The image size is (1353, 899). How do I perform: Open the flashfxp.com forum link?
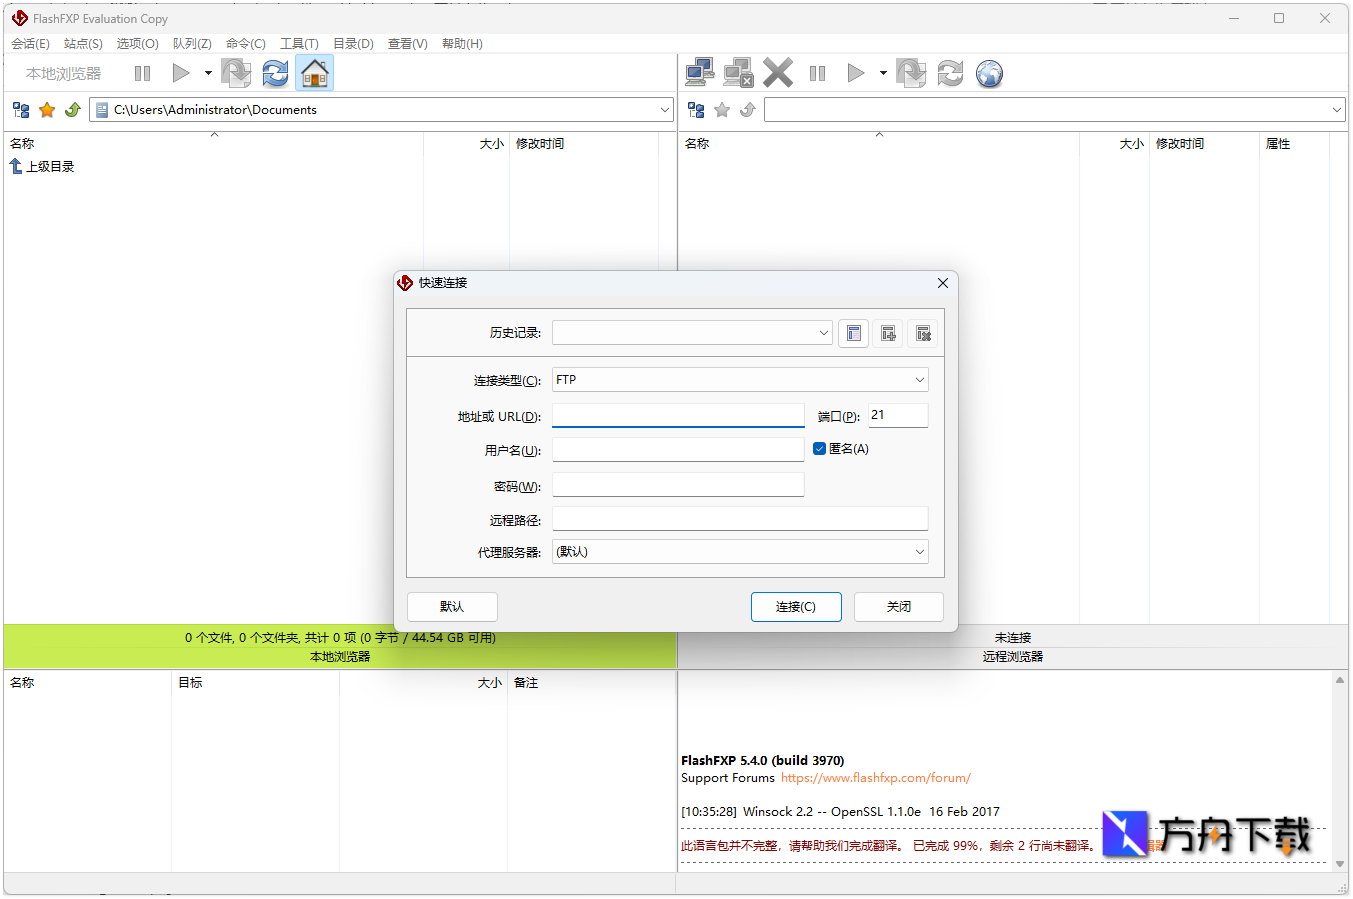(x=875, y=778)
